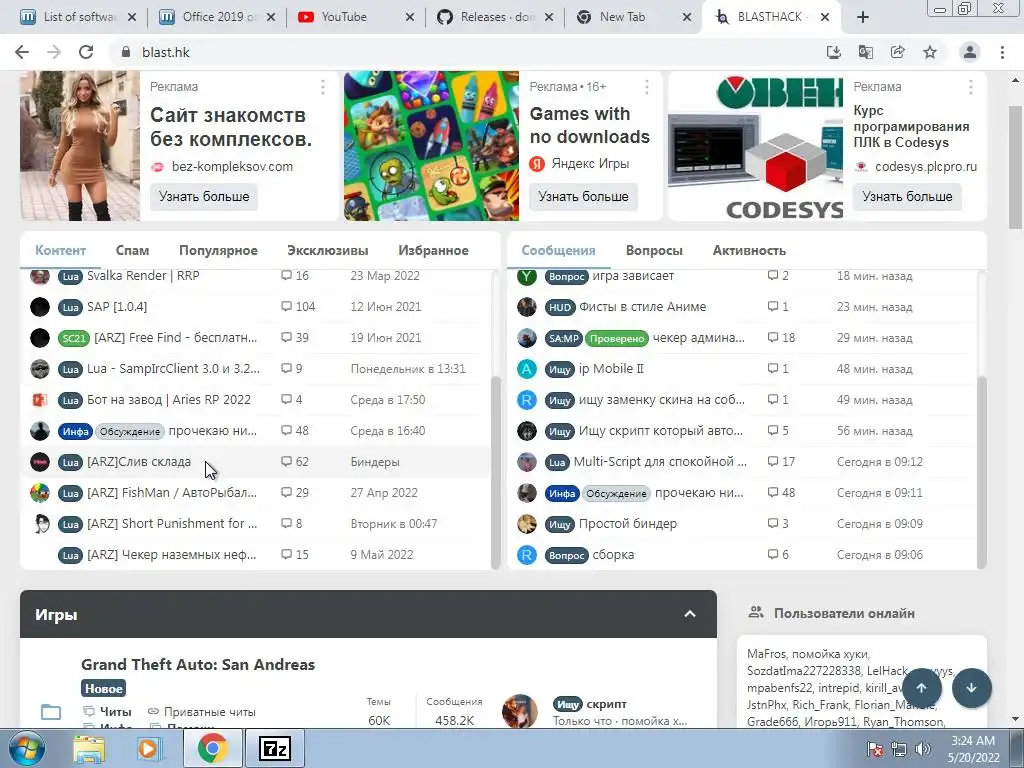Open the Windows Start button
Image resolution: width=1024 pixels, height=768 pixels.
[26, 749]
